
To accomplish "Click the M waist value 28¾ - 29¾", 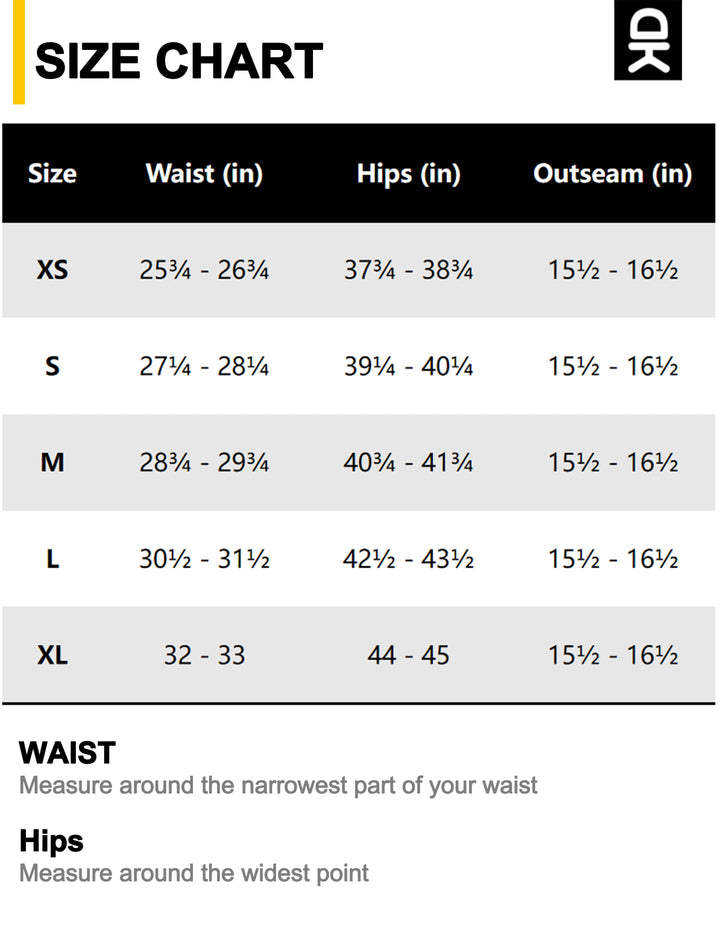I will tap(204, 463).
